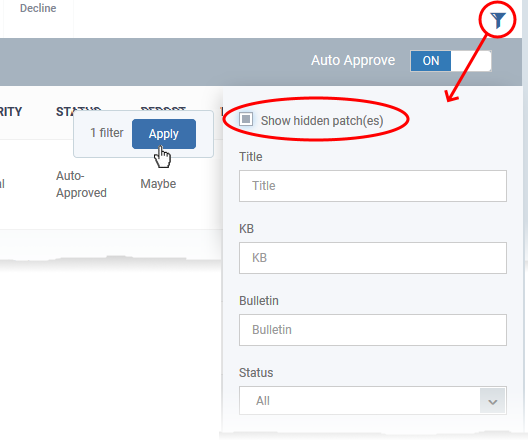Screen dimensions: 528x440
Task: Select the Maybe reboot cell
Action: (158, 184)
